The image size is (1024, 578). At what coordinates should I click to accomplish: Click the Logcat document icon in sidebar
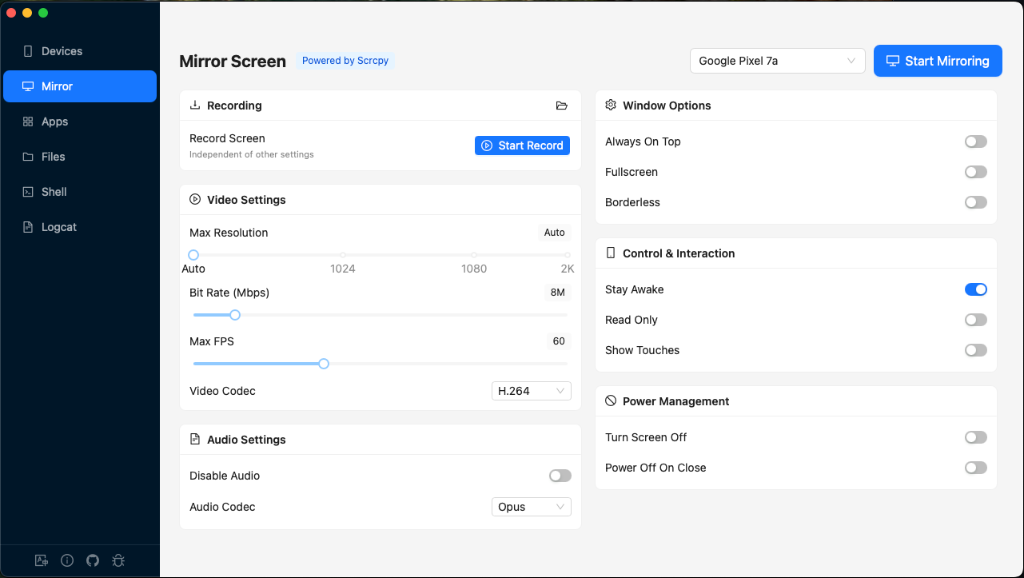tap(28, 227)
